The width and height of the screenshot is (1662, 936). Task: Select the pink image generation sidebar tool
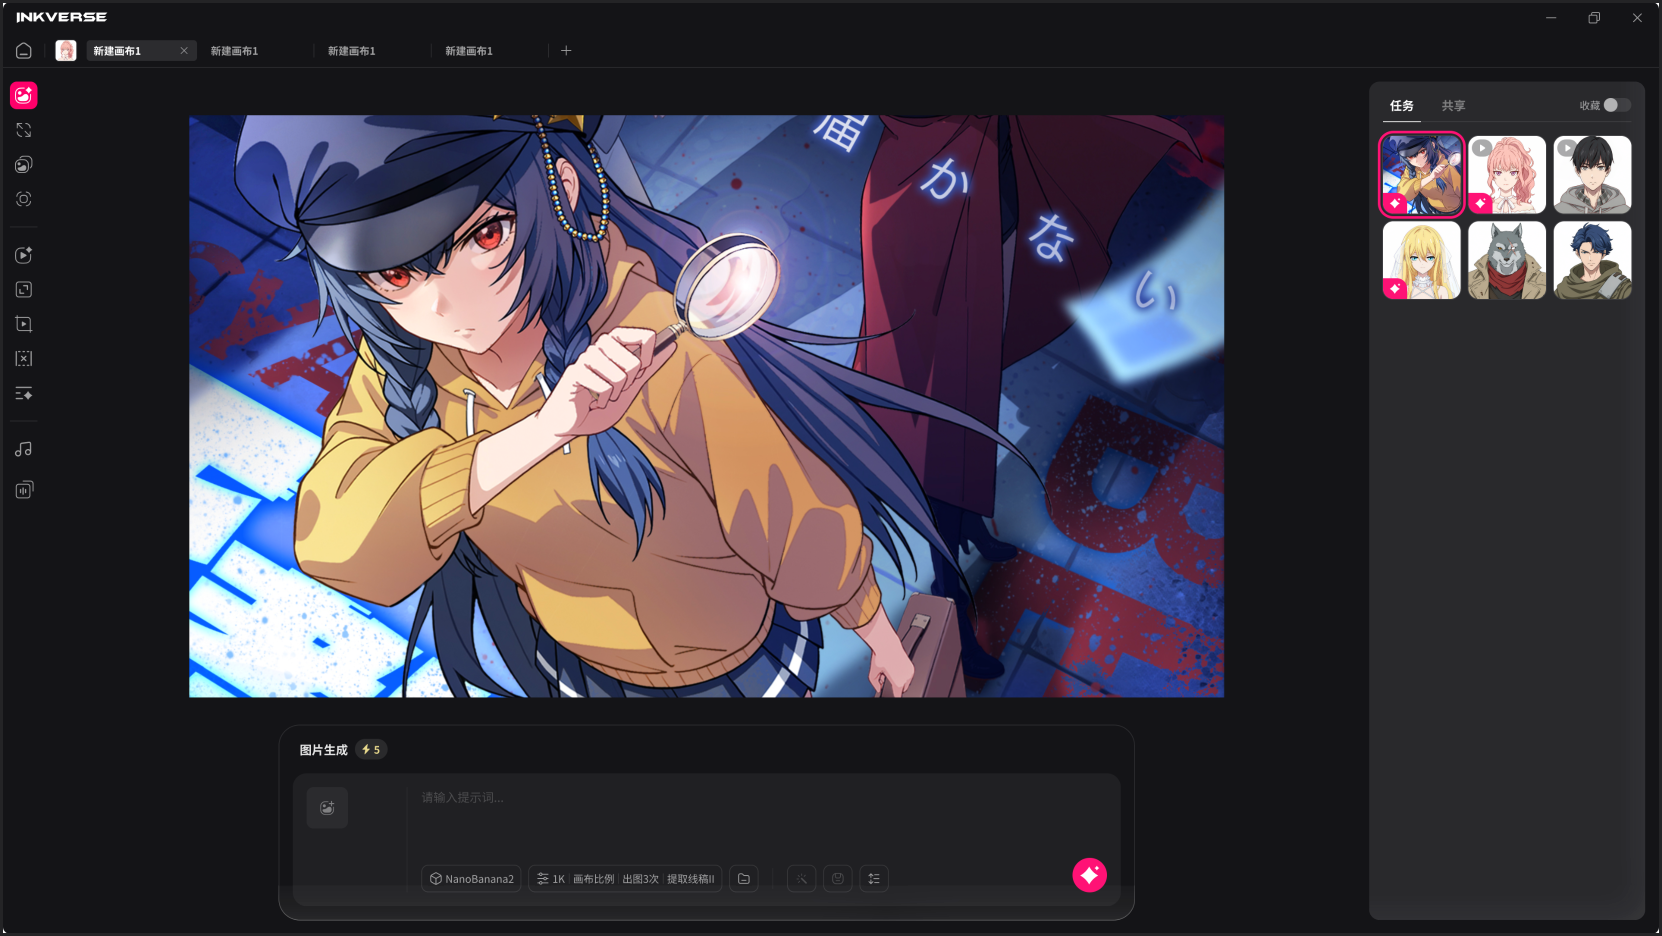click(24, 95)
